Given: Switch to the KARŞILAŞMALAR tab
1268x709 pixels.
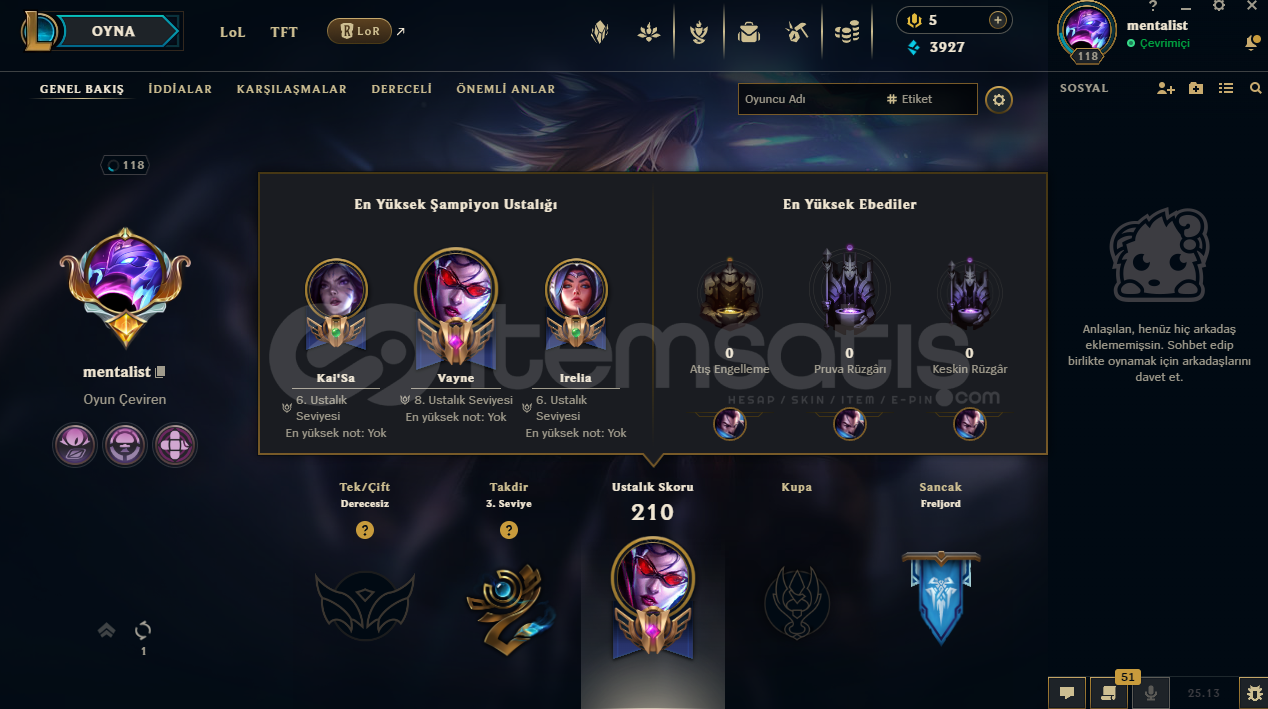Looking at the screenshot, I should (292, 89).
